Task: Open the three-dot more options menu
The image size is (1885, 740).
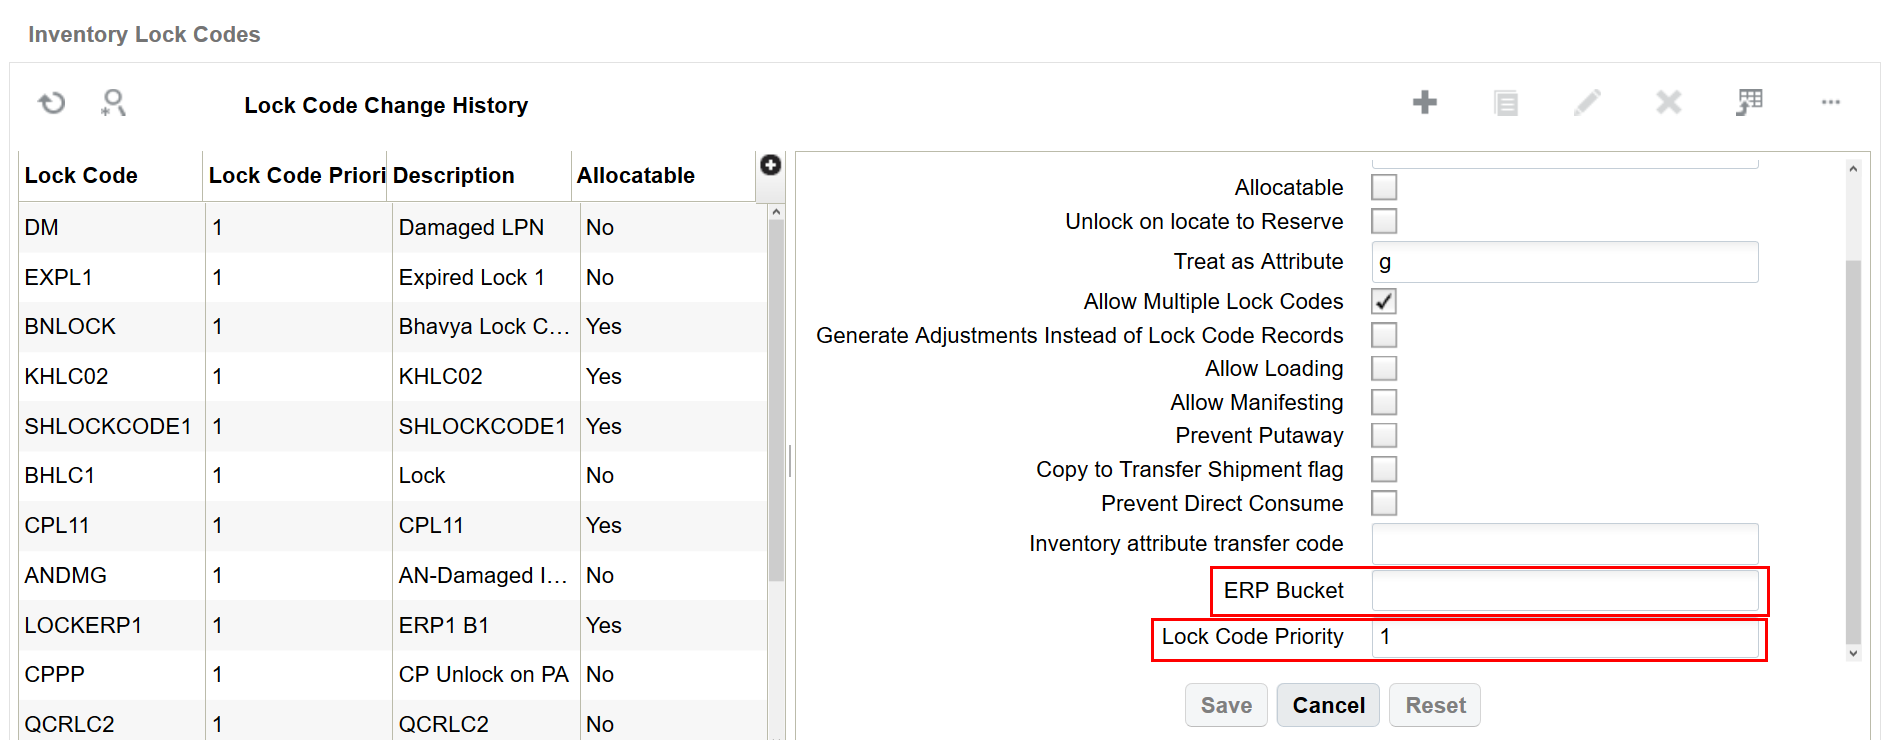Action: click(1830, 102)
